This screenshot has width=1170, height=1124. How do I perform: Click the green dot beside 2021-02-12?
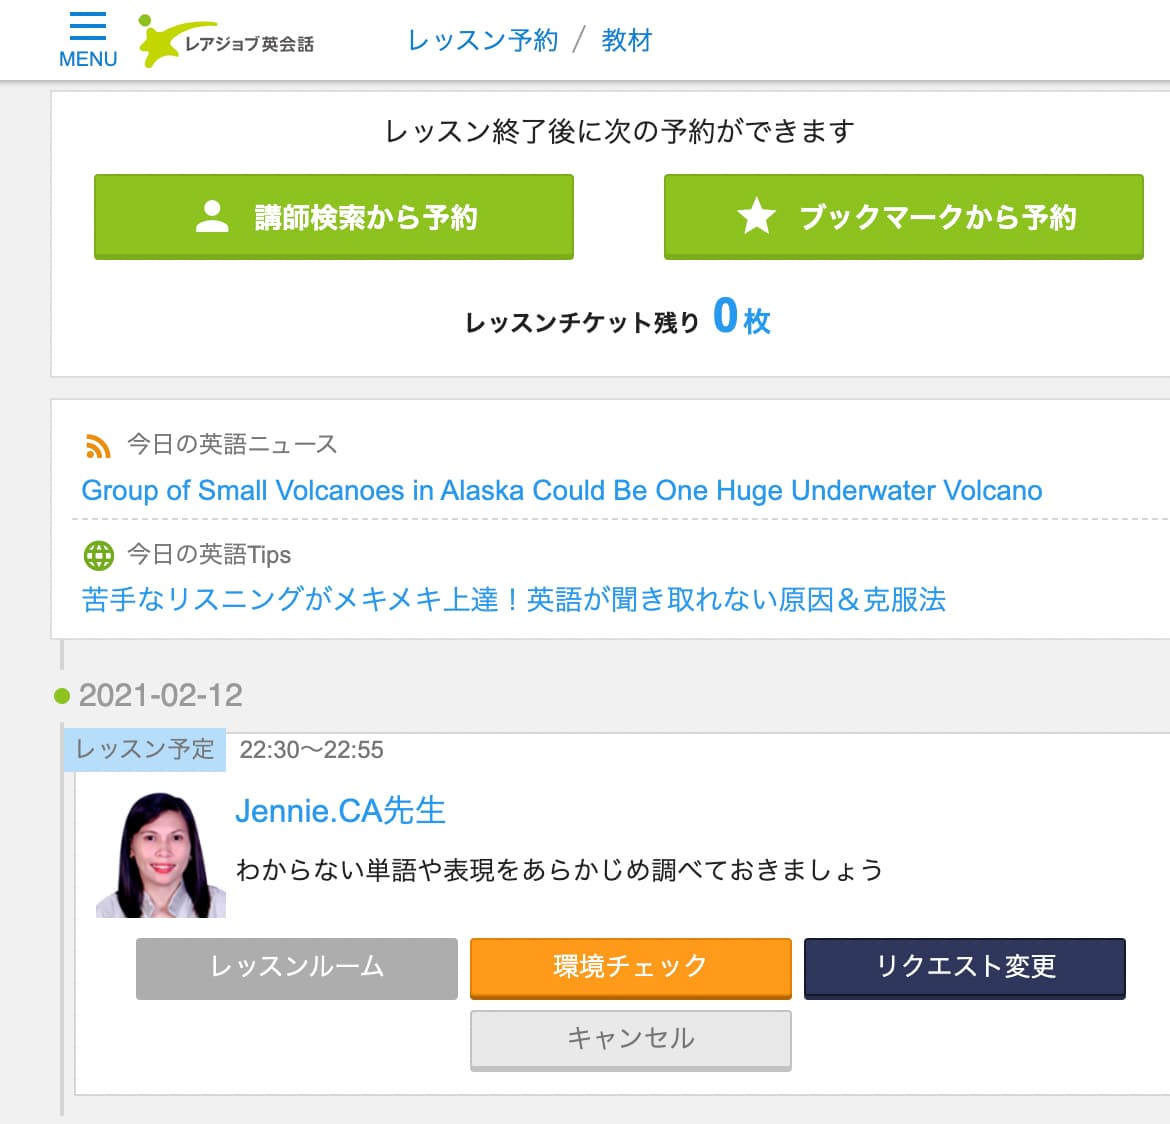click(x=63, y=695)
